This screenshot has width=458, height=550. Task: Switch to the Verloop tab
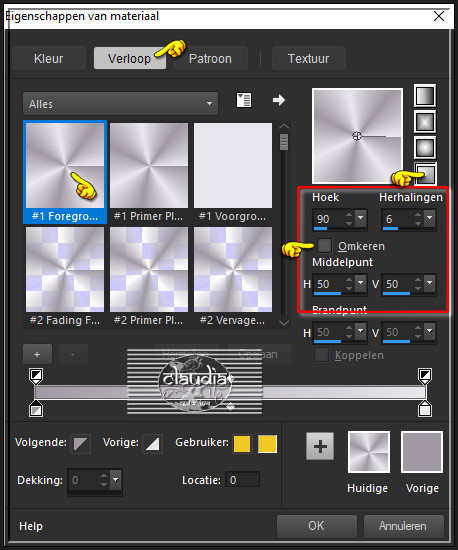click(130, 58)
